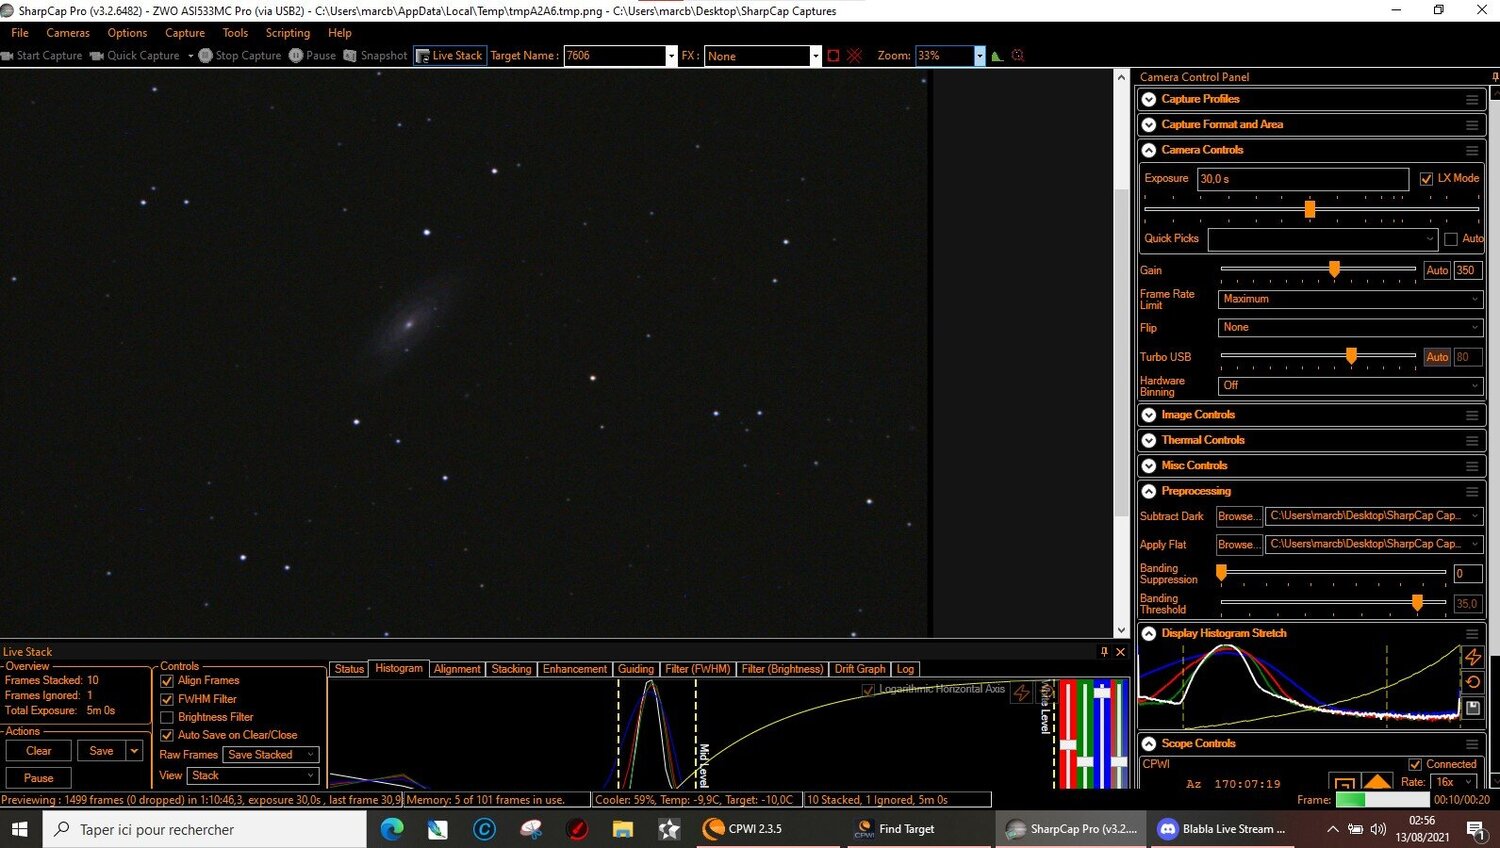Collapse the Camera Controls section

point(1149,150)
